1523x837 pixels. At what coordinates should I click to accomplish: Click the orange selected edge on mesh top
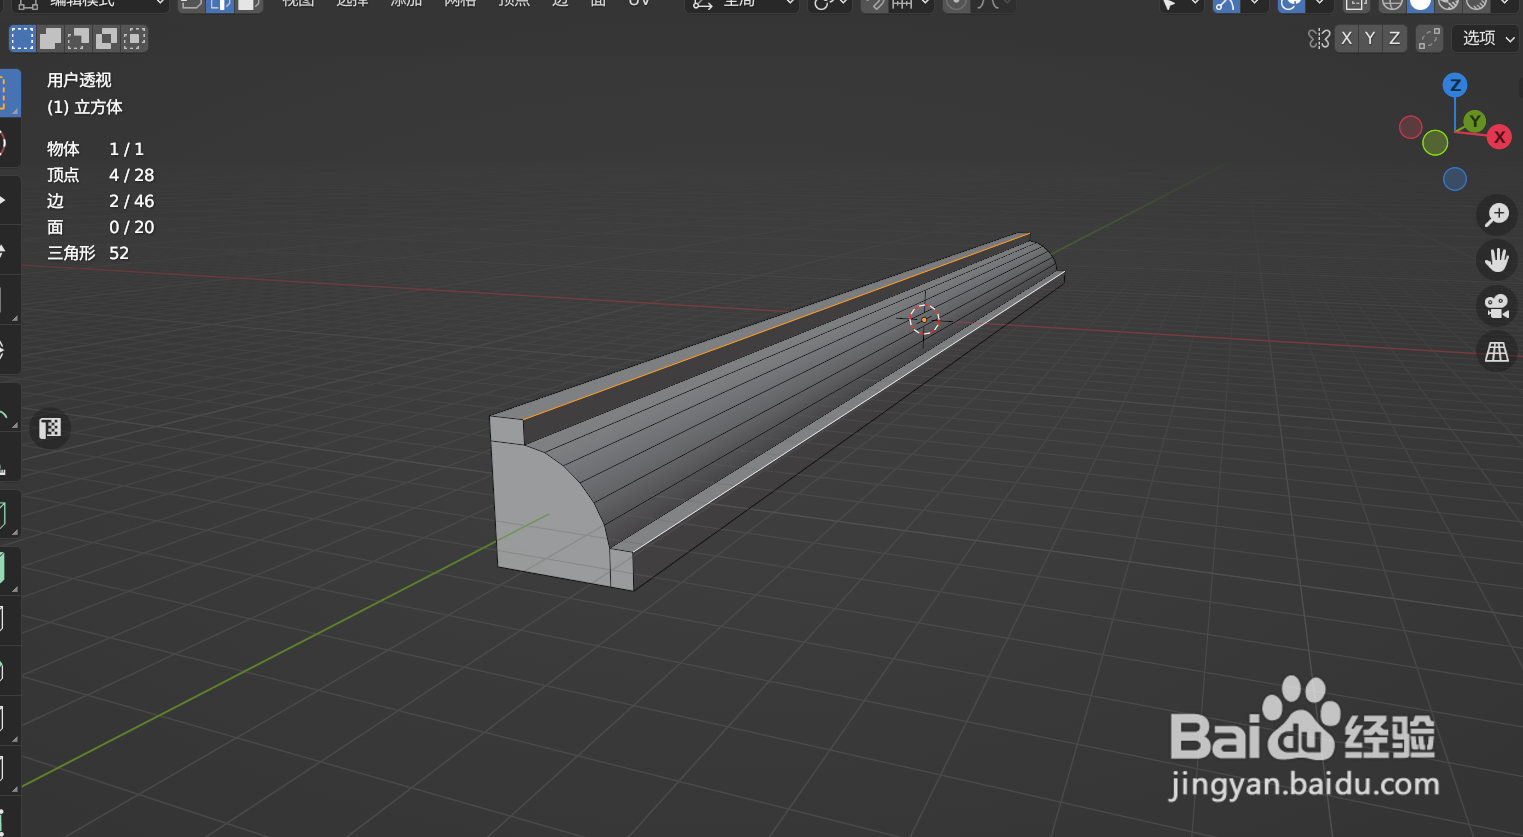point(776,327)
